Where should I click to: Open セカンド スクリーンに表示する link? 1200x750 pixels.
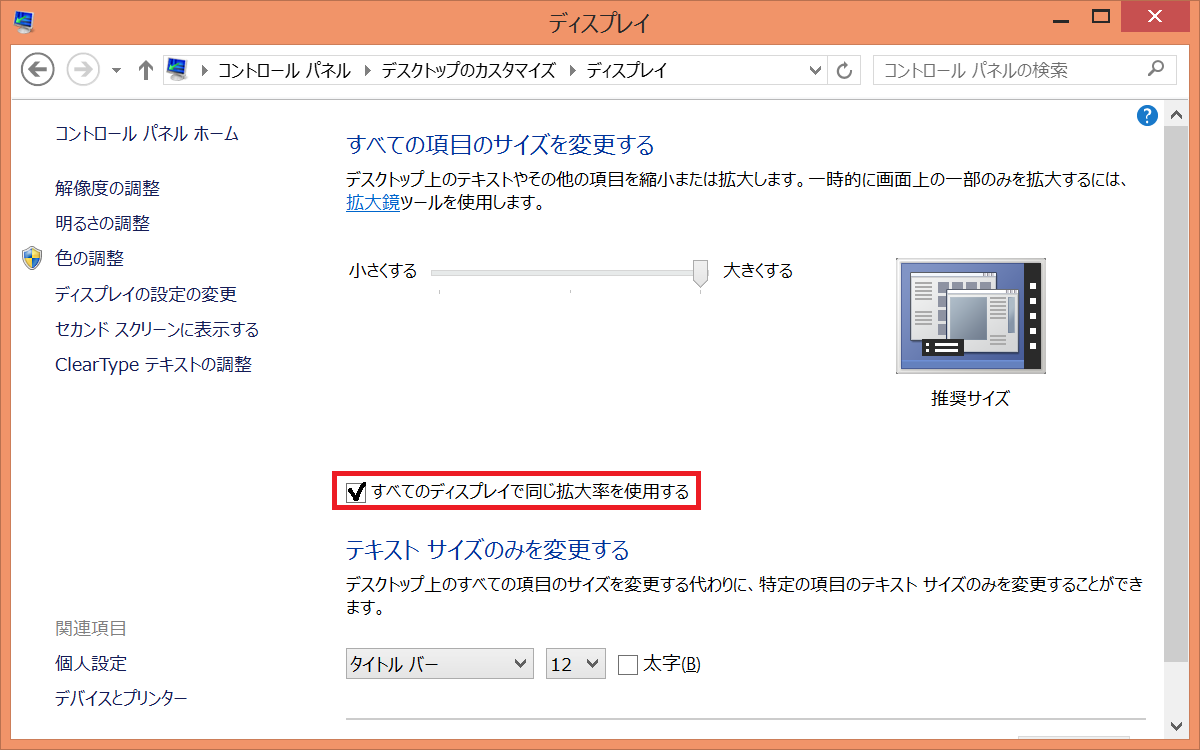tap(157, 329)
